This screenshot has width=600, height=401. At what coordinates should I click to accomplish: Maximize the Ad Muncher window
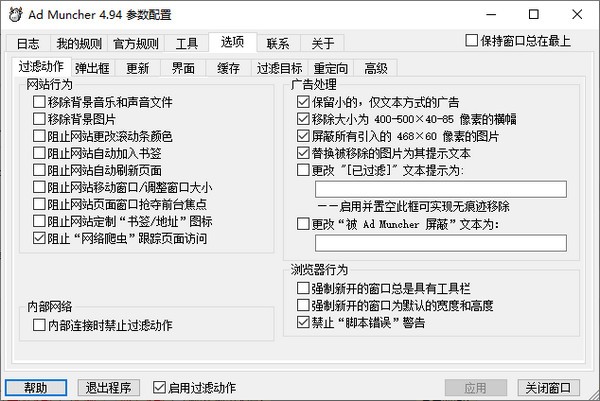(533, 15)
